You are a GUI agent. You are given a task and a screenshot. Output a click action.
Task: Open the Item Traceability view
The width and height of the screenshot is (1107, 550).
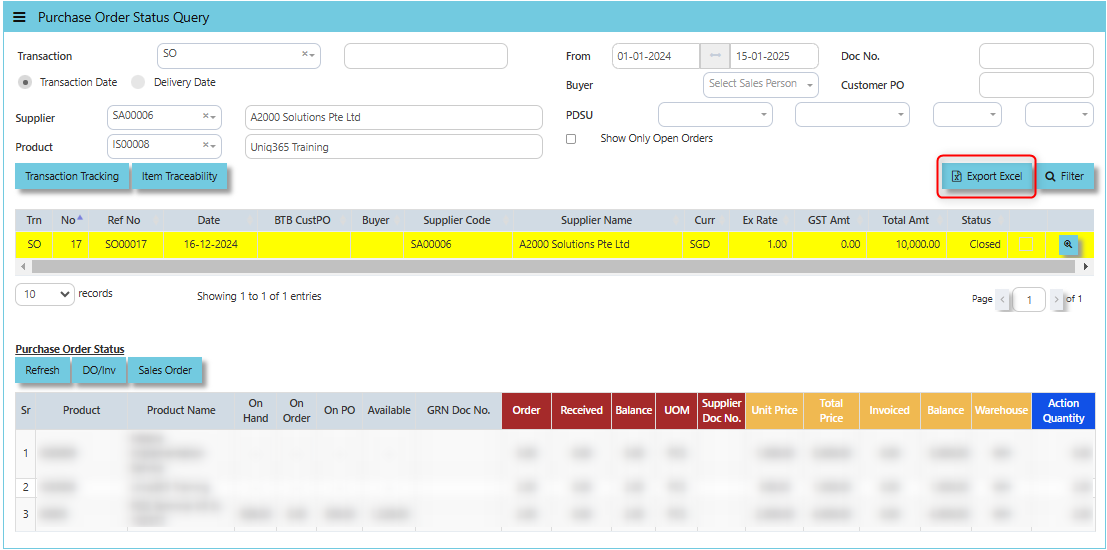(179, 177)
